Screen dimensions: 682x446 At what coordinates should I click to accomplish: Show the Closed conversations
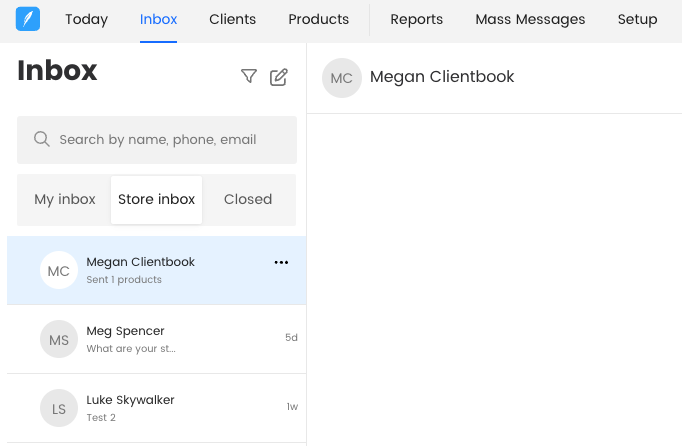click(x=248, y=199)
